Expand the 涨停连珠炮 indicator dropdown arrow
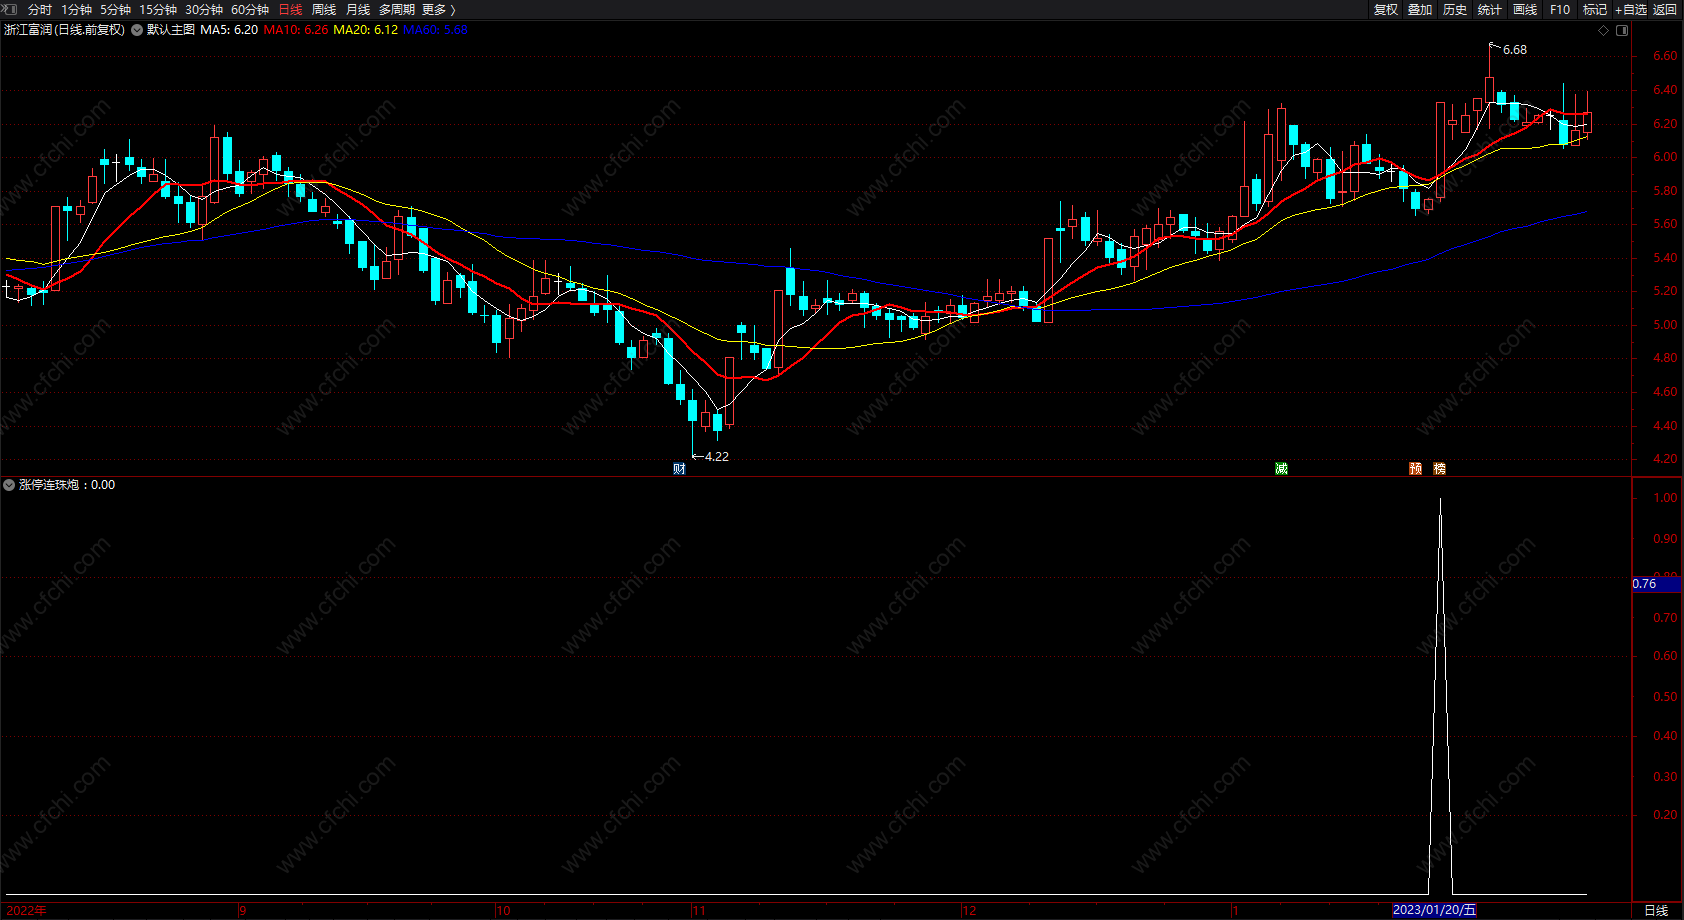This screenshot has height=920, width=1684. [x=9, y=485]
